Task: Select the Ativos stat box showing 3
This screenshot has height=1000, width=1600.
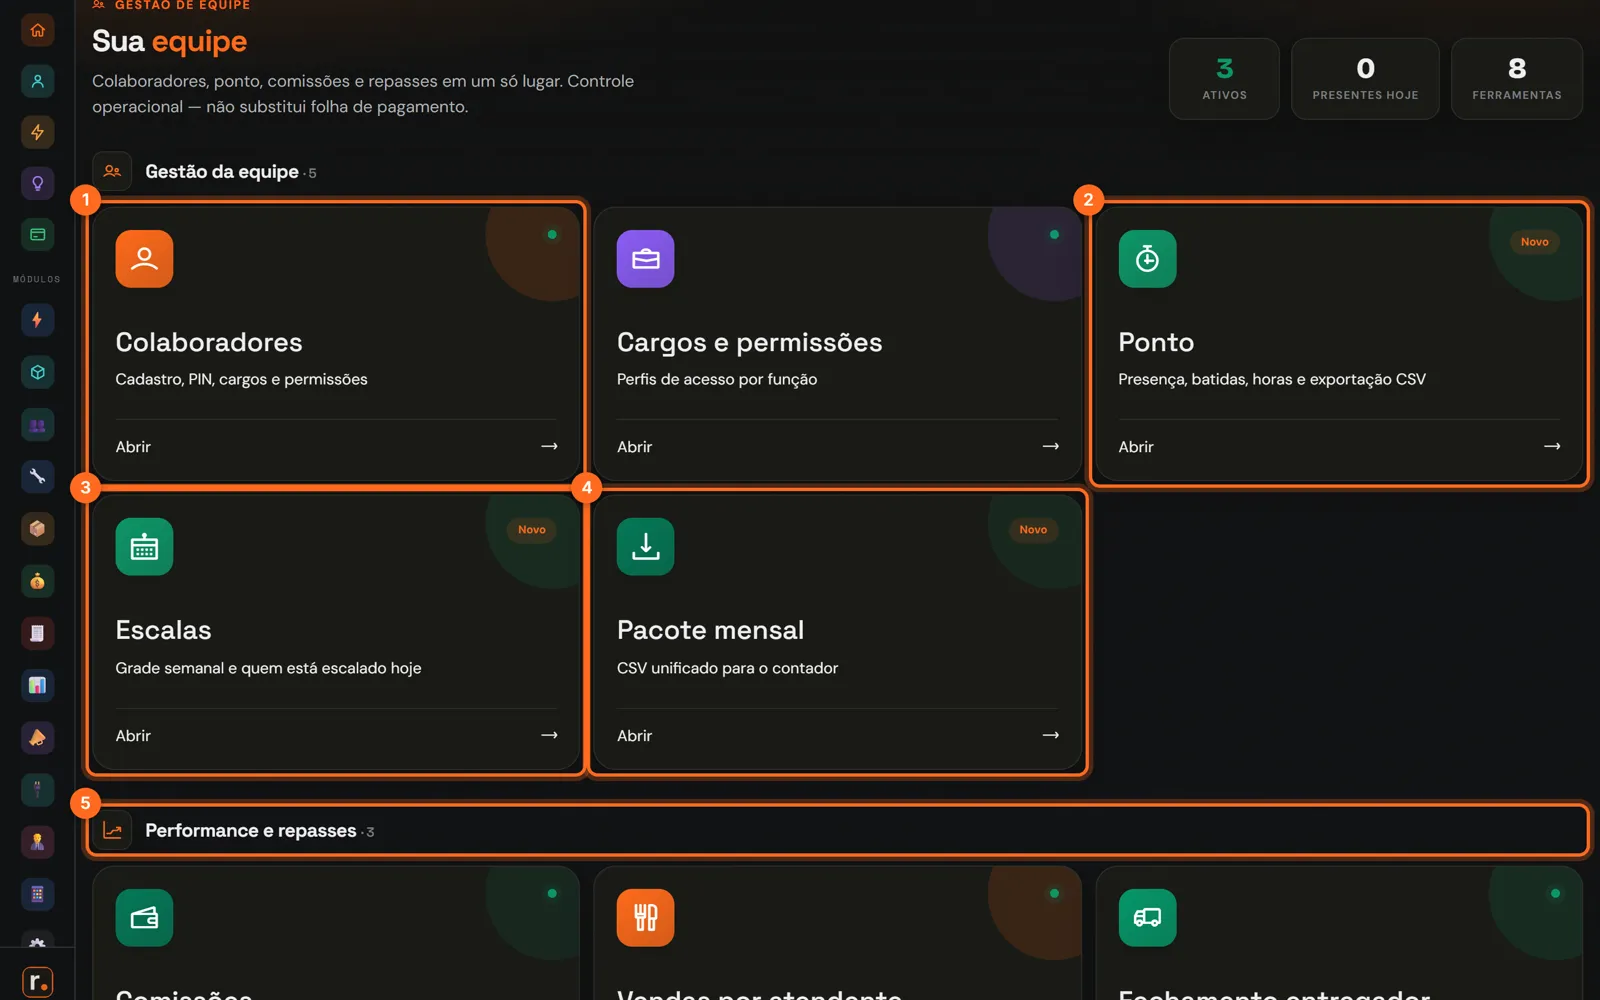Action: point(1224,79)
